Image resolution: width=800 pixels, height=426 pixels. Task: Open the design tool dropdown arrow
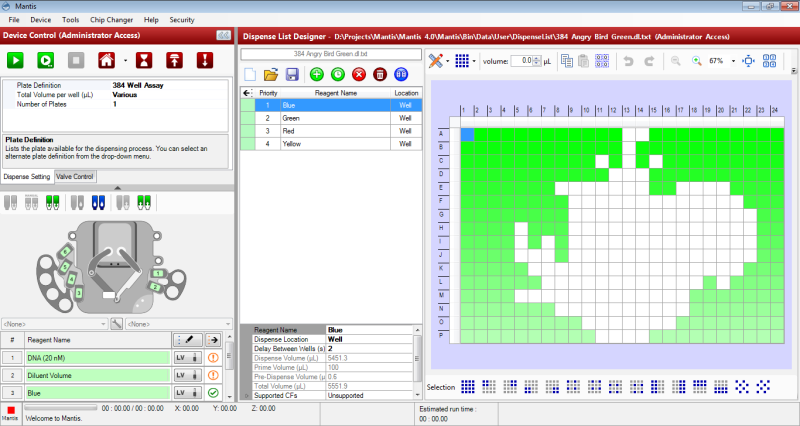(x=447, y=61)
